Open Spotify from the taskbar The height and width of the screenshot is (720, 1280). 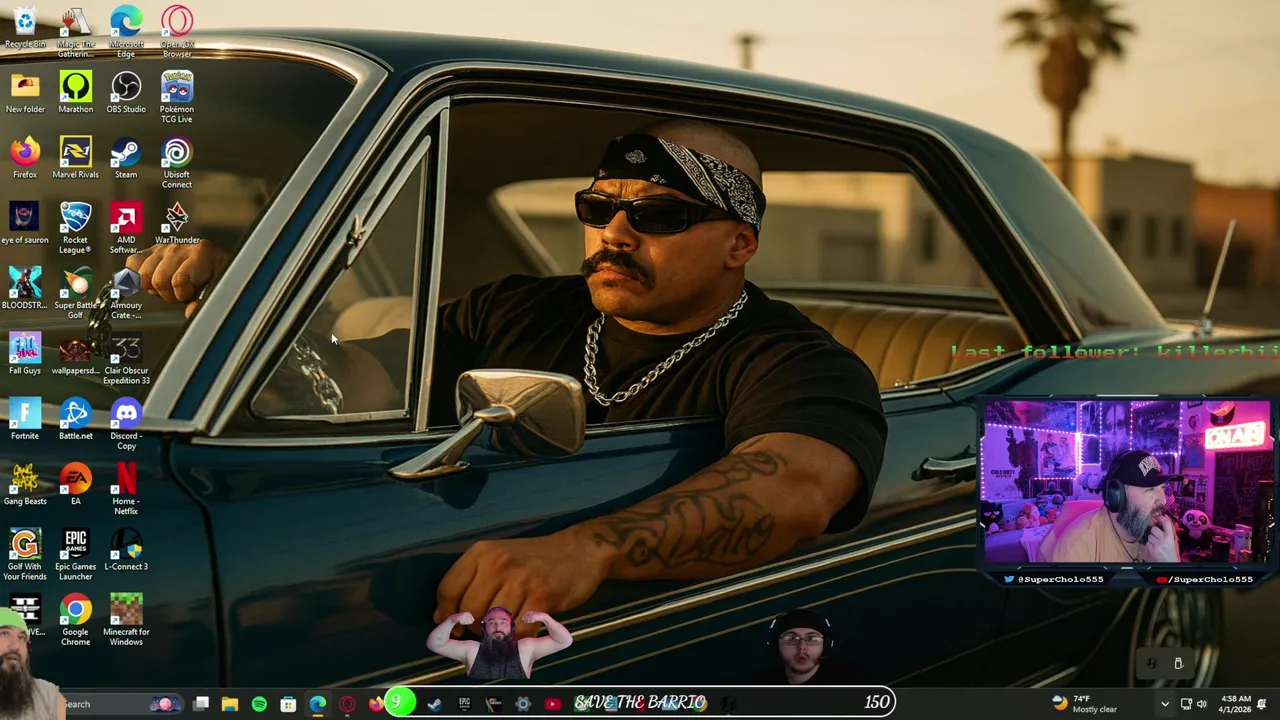click(x=259, y=704)
